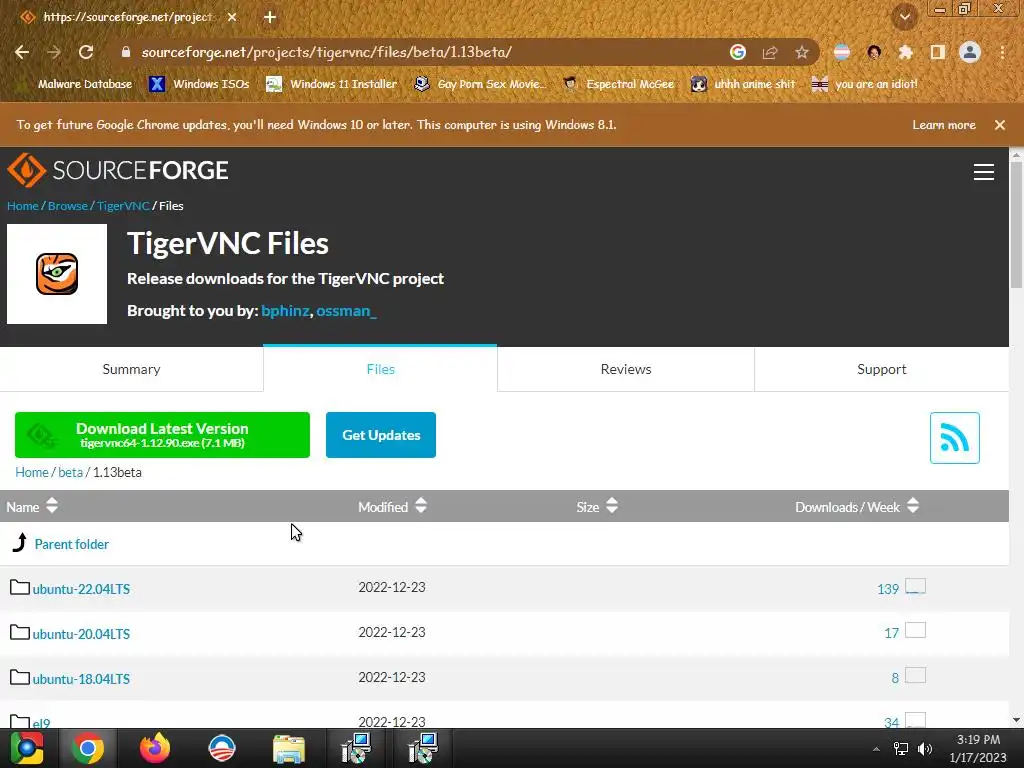
Task: Open the bphinz author profile link
Action: [285, 311]
